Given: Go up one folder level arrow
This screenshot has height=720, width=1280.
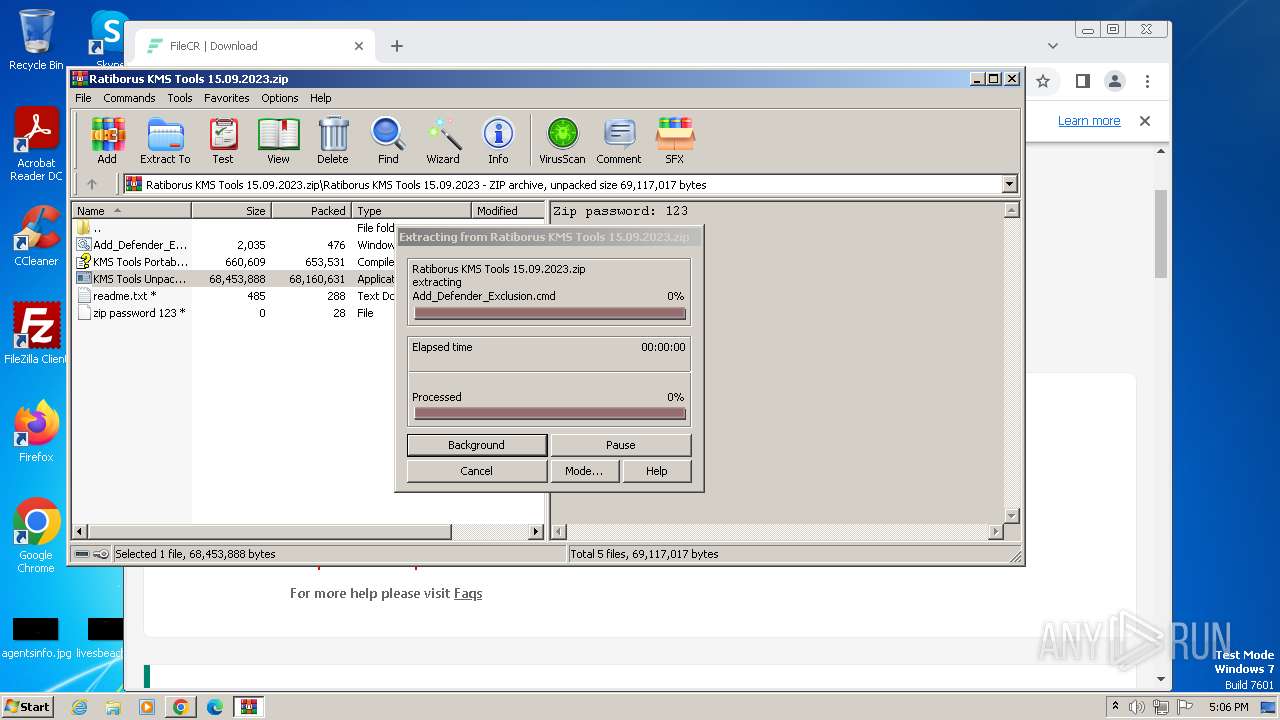Looking at the screenshot, I should tap(92, 184).
